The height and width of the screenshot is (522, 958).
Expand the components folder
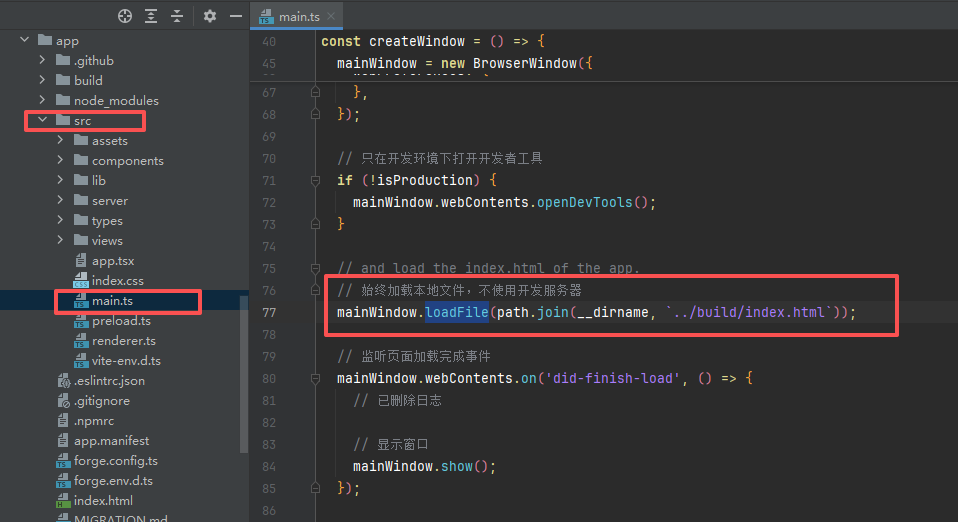point(60,160)
